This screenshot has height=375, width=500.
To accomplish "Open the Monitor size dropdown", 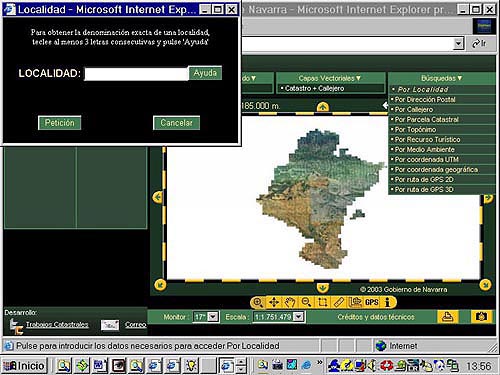I will click(x=213, y=317).
